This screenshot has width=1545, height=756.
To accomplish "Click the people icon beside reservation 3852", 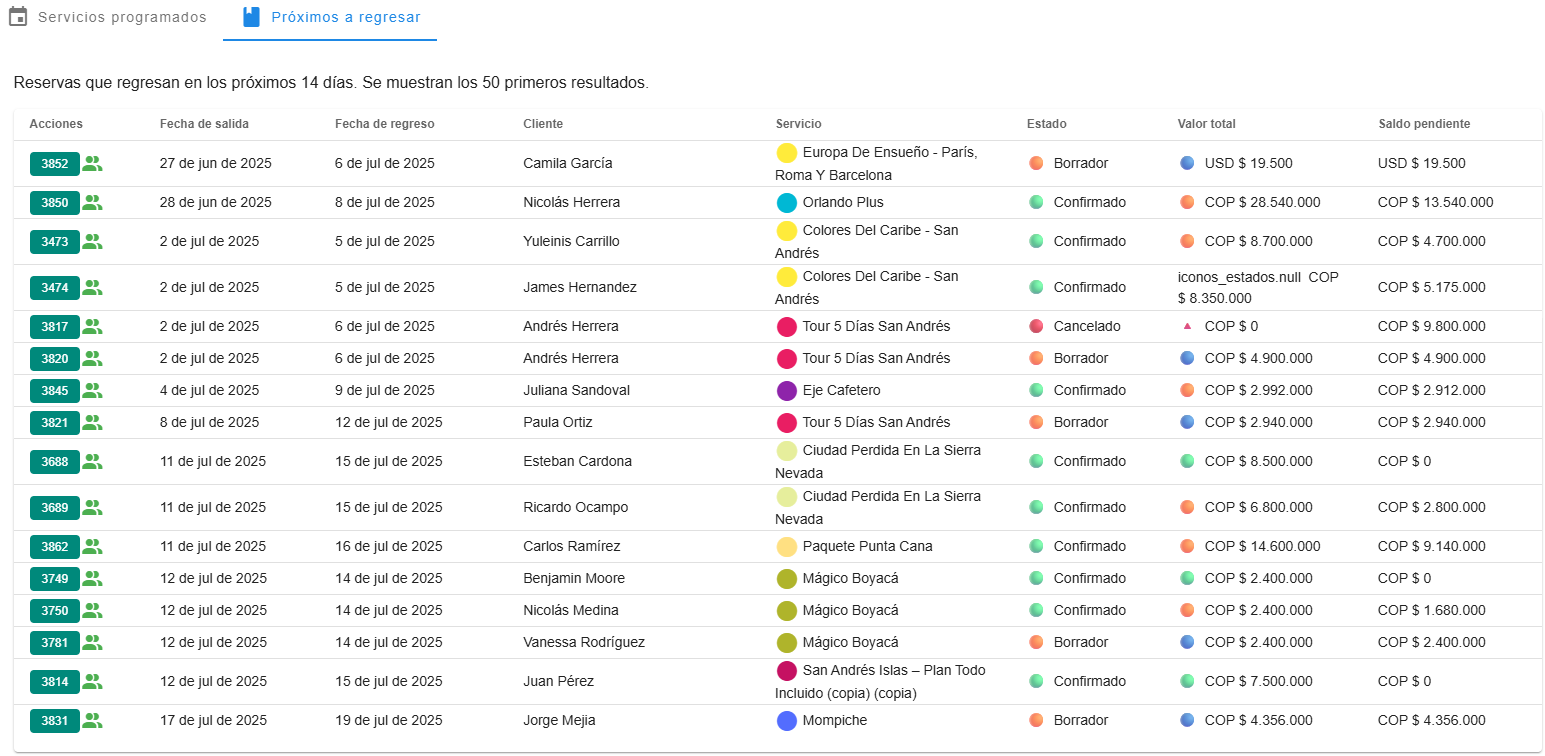I will pyautogui.click(x=92, y=163).
